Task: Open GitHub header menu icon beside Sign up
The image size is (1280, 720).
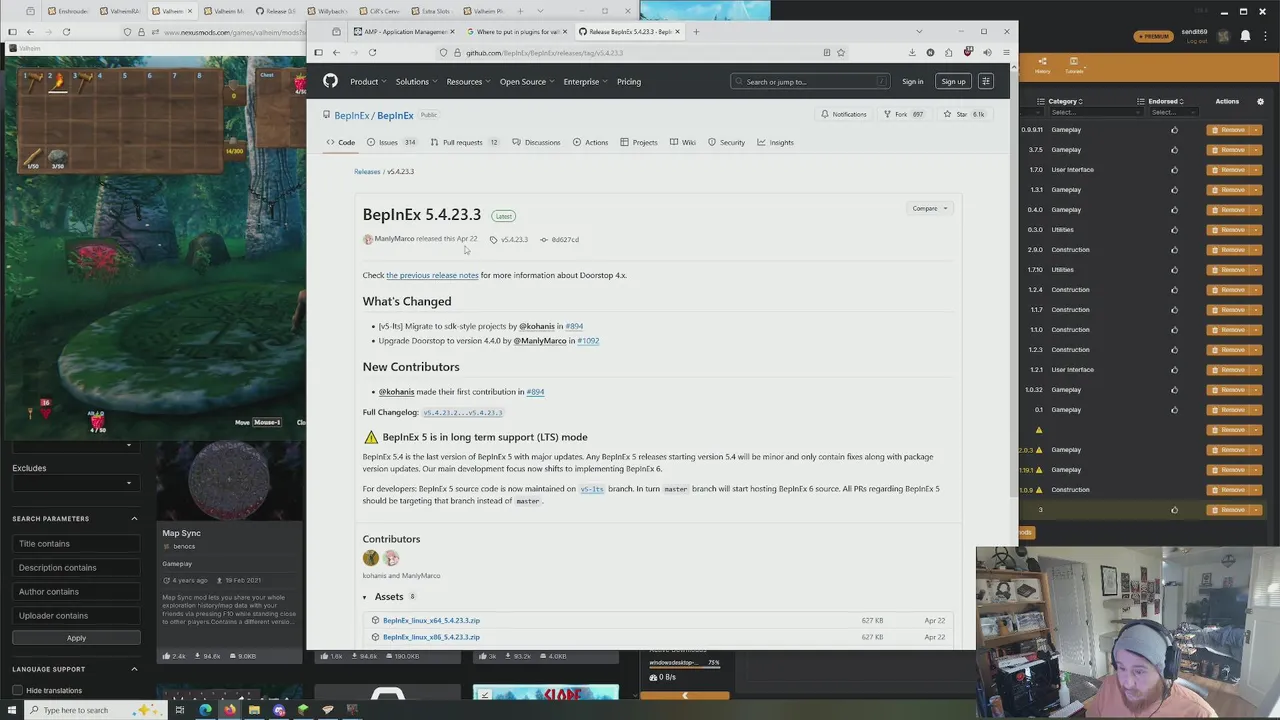Action: point(986,81)
